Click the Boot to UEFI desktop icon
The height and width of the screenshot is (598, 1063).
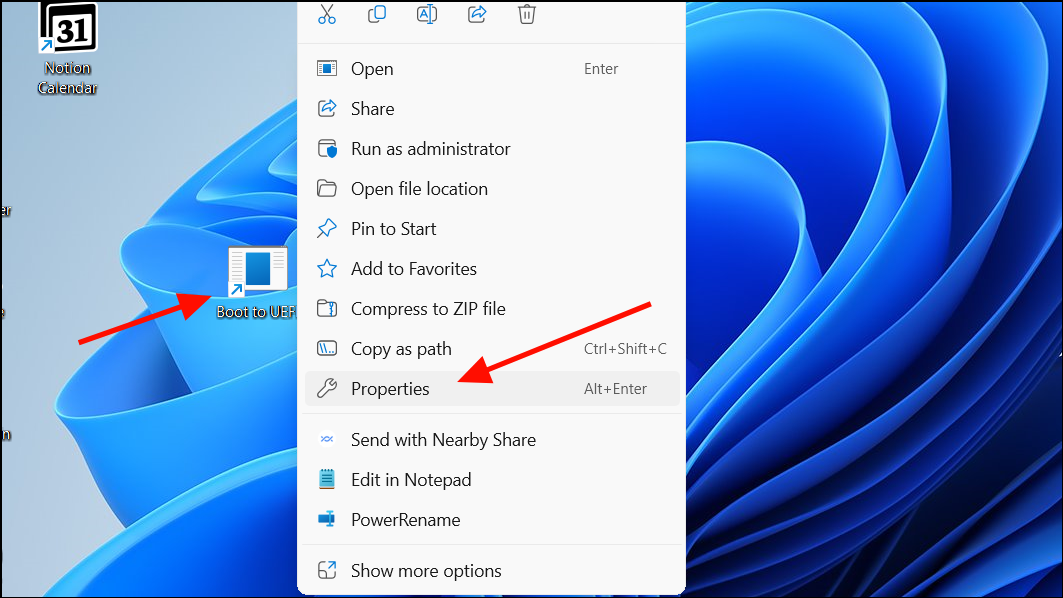click(257, 272)
